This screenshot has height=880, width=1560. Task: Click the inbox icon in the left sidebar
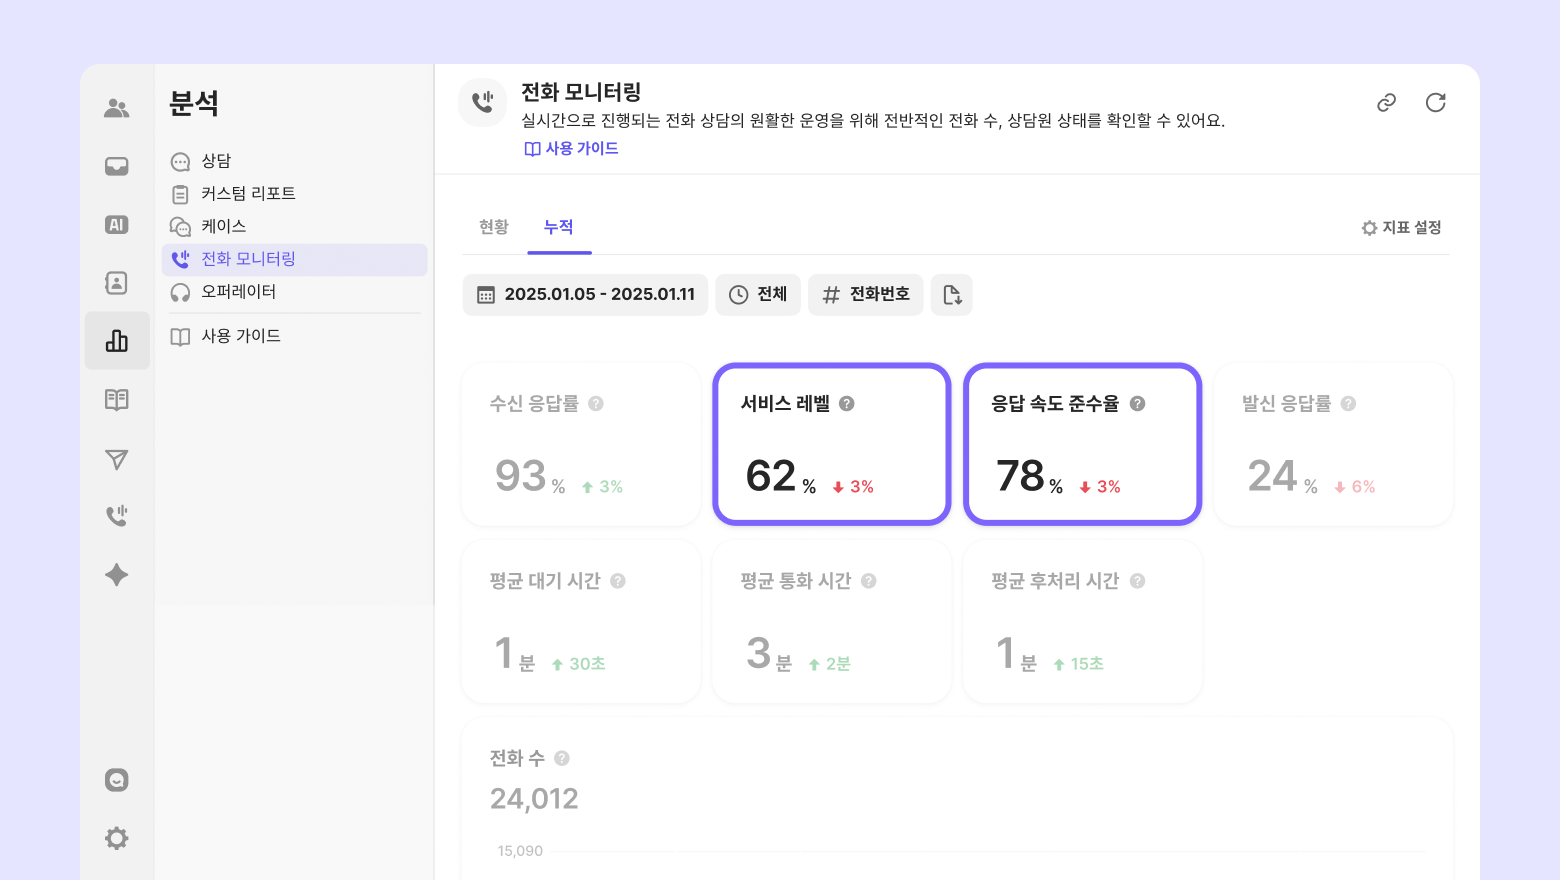(117, 166)
